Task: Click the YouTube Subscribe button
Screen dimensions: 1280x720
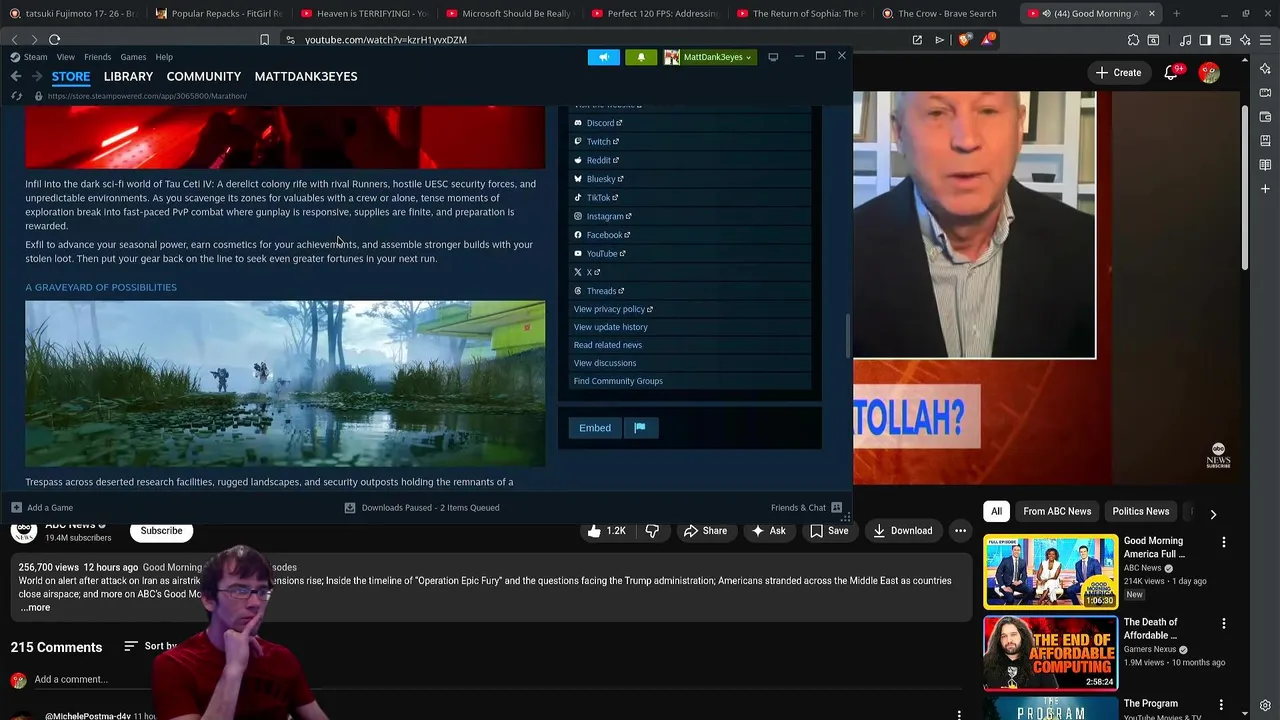Action: click(161, 531)
